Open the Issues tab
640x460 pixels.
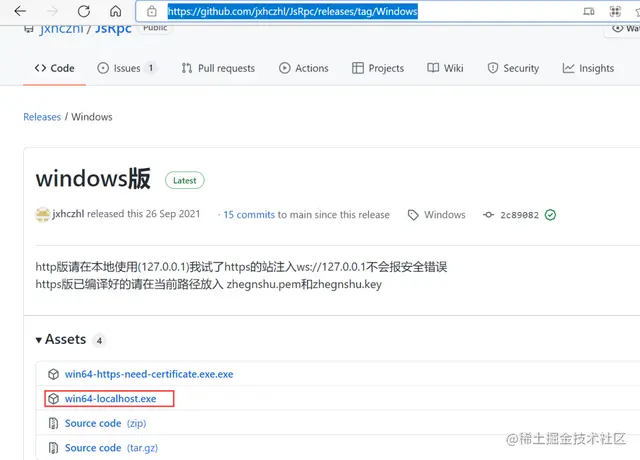(x=126, y=68)
